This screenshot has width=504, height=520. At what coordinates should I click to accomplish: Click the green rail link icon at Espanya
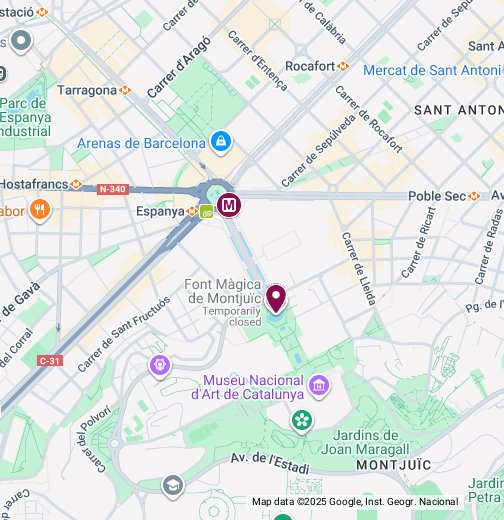click(x=206, y=211)
